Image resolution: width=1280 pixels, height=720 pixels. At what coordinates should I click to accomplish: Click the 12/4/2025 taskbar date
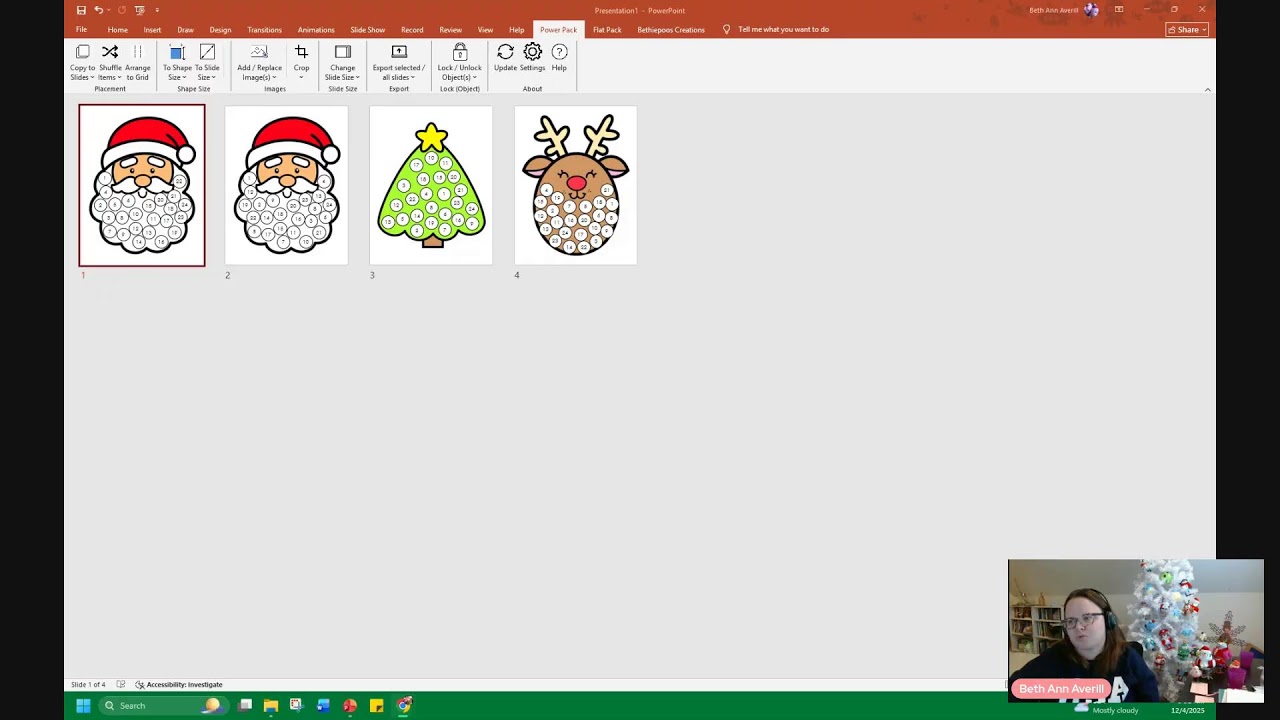[1188, 710]
